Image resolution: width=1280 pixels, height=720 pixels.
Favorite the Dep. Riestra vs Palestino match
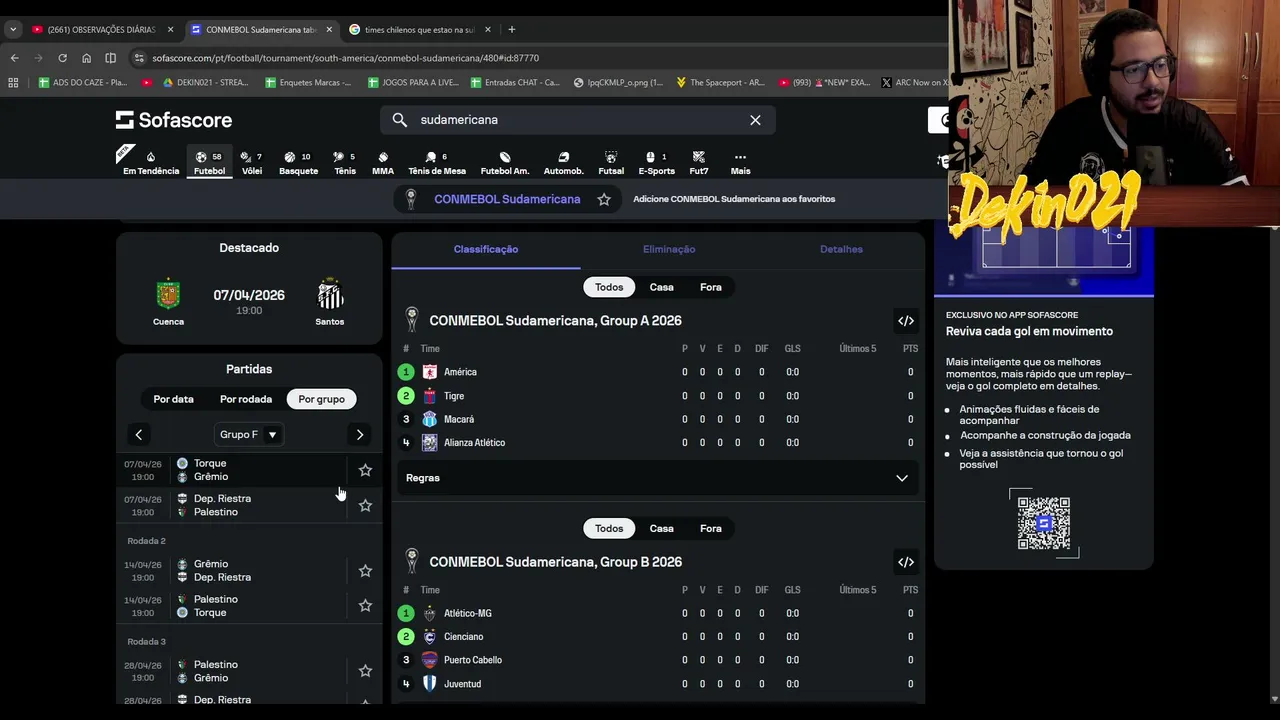(x=365, y=505)
